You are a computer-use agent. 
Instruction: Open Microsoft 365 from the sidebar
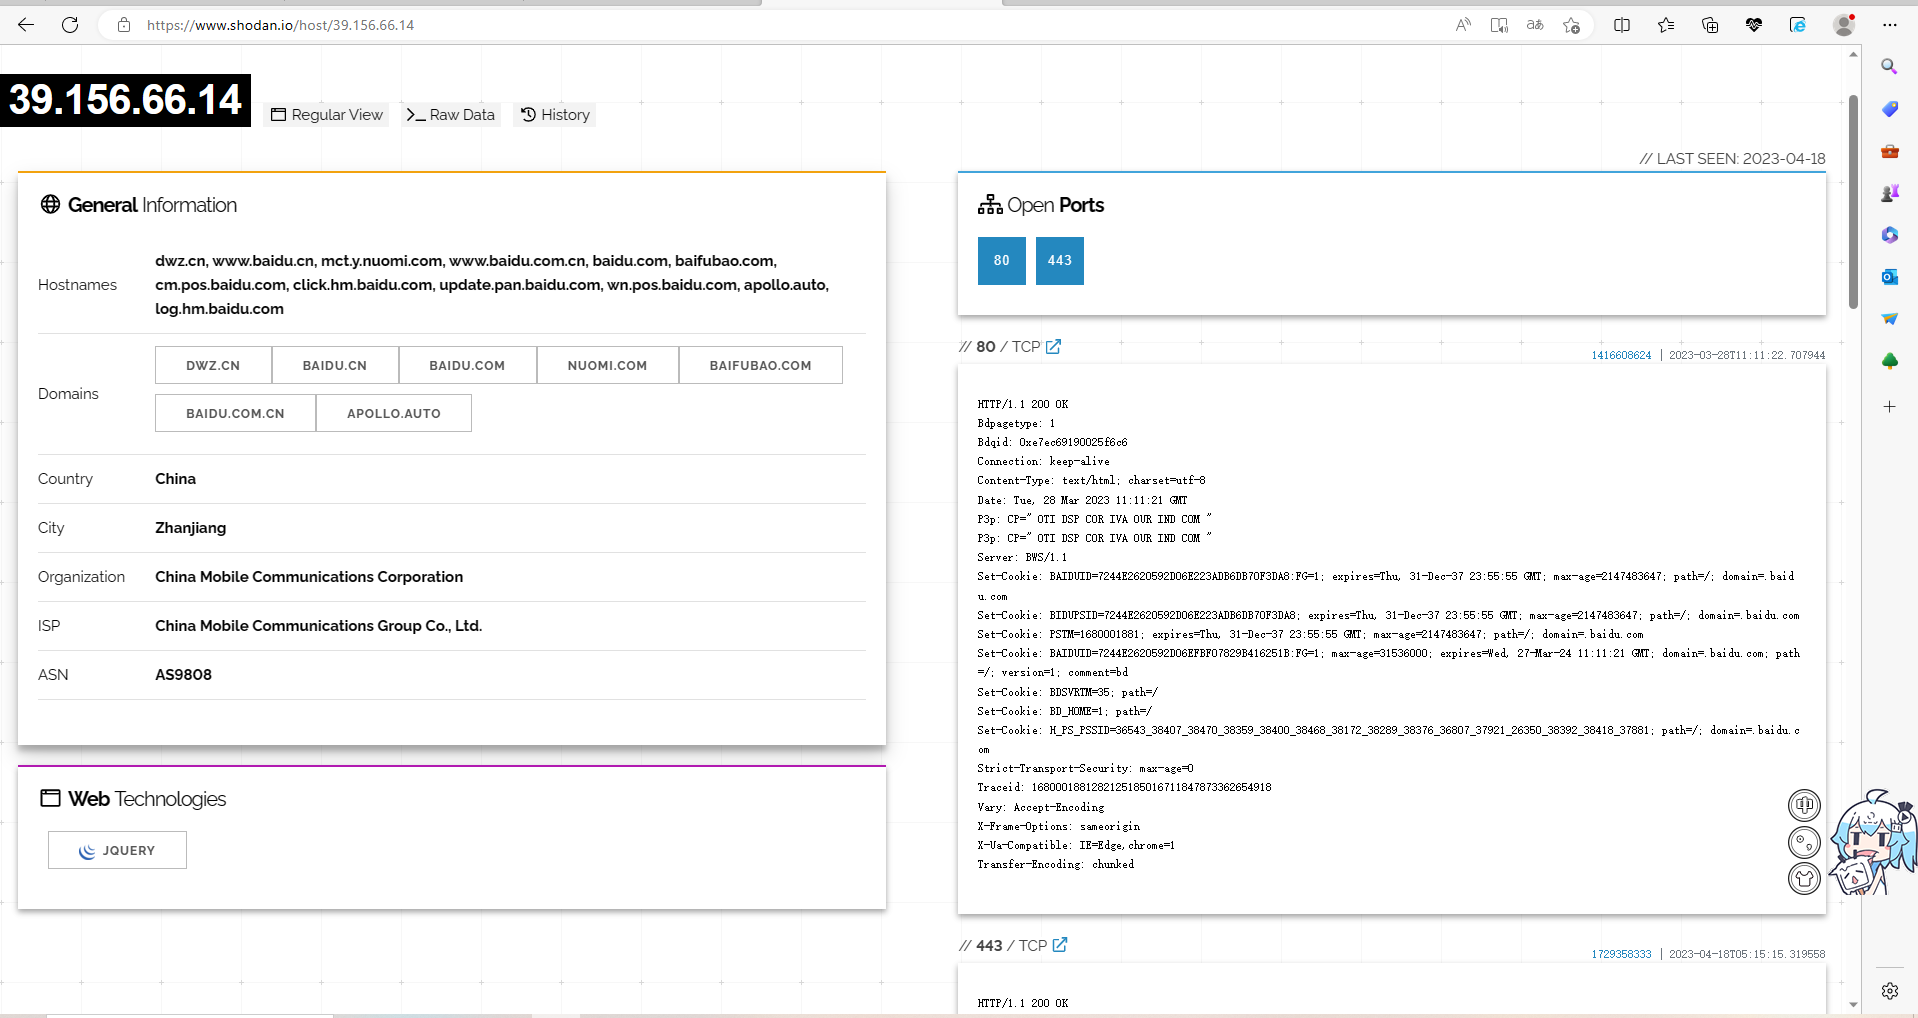[1889, 235]
